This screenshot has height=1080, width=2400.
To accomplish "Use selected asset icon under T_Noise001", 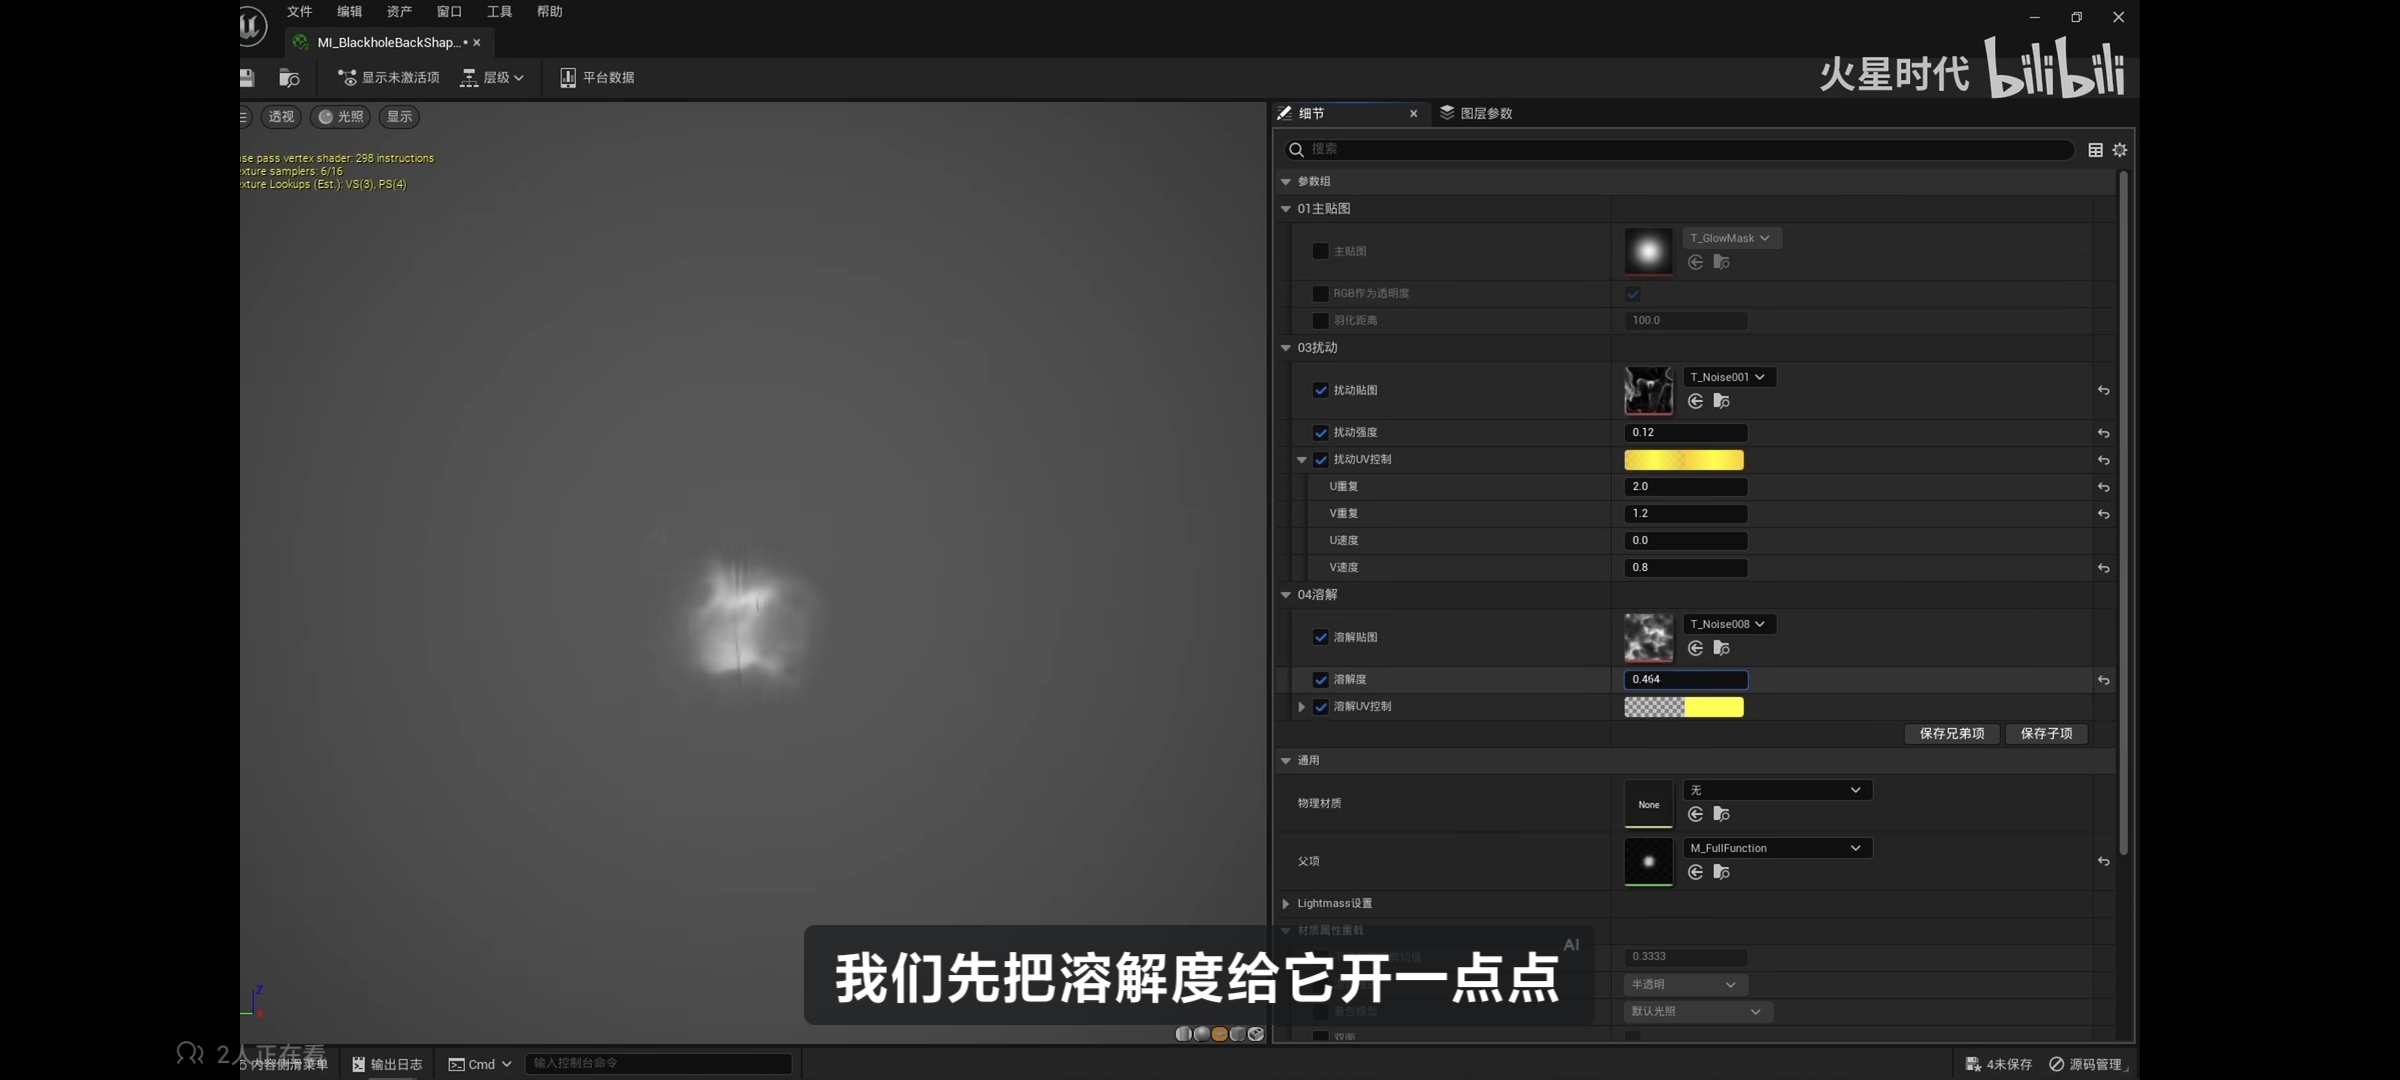I will coord(1695,401).
